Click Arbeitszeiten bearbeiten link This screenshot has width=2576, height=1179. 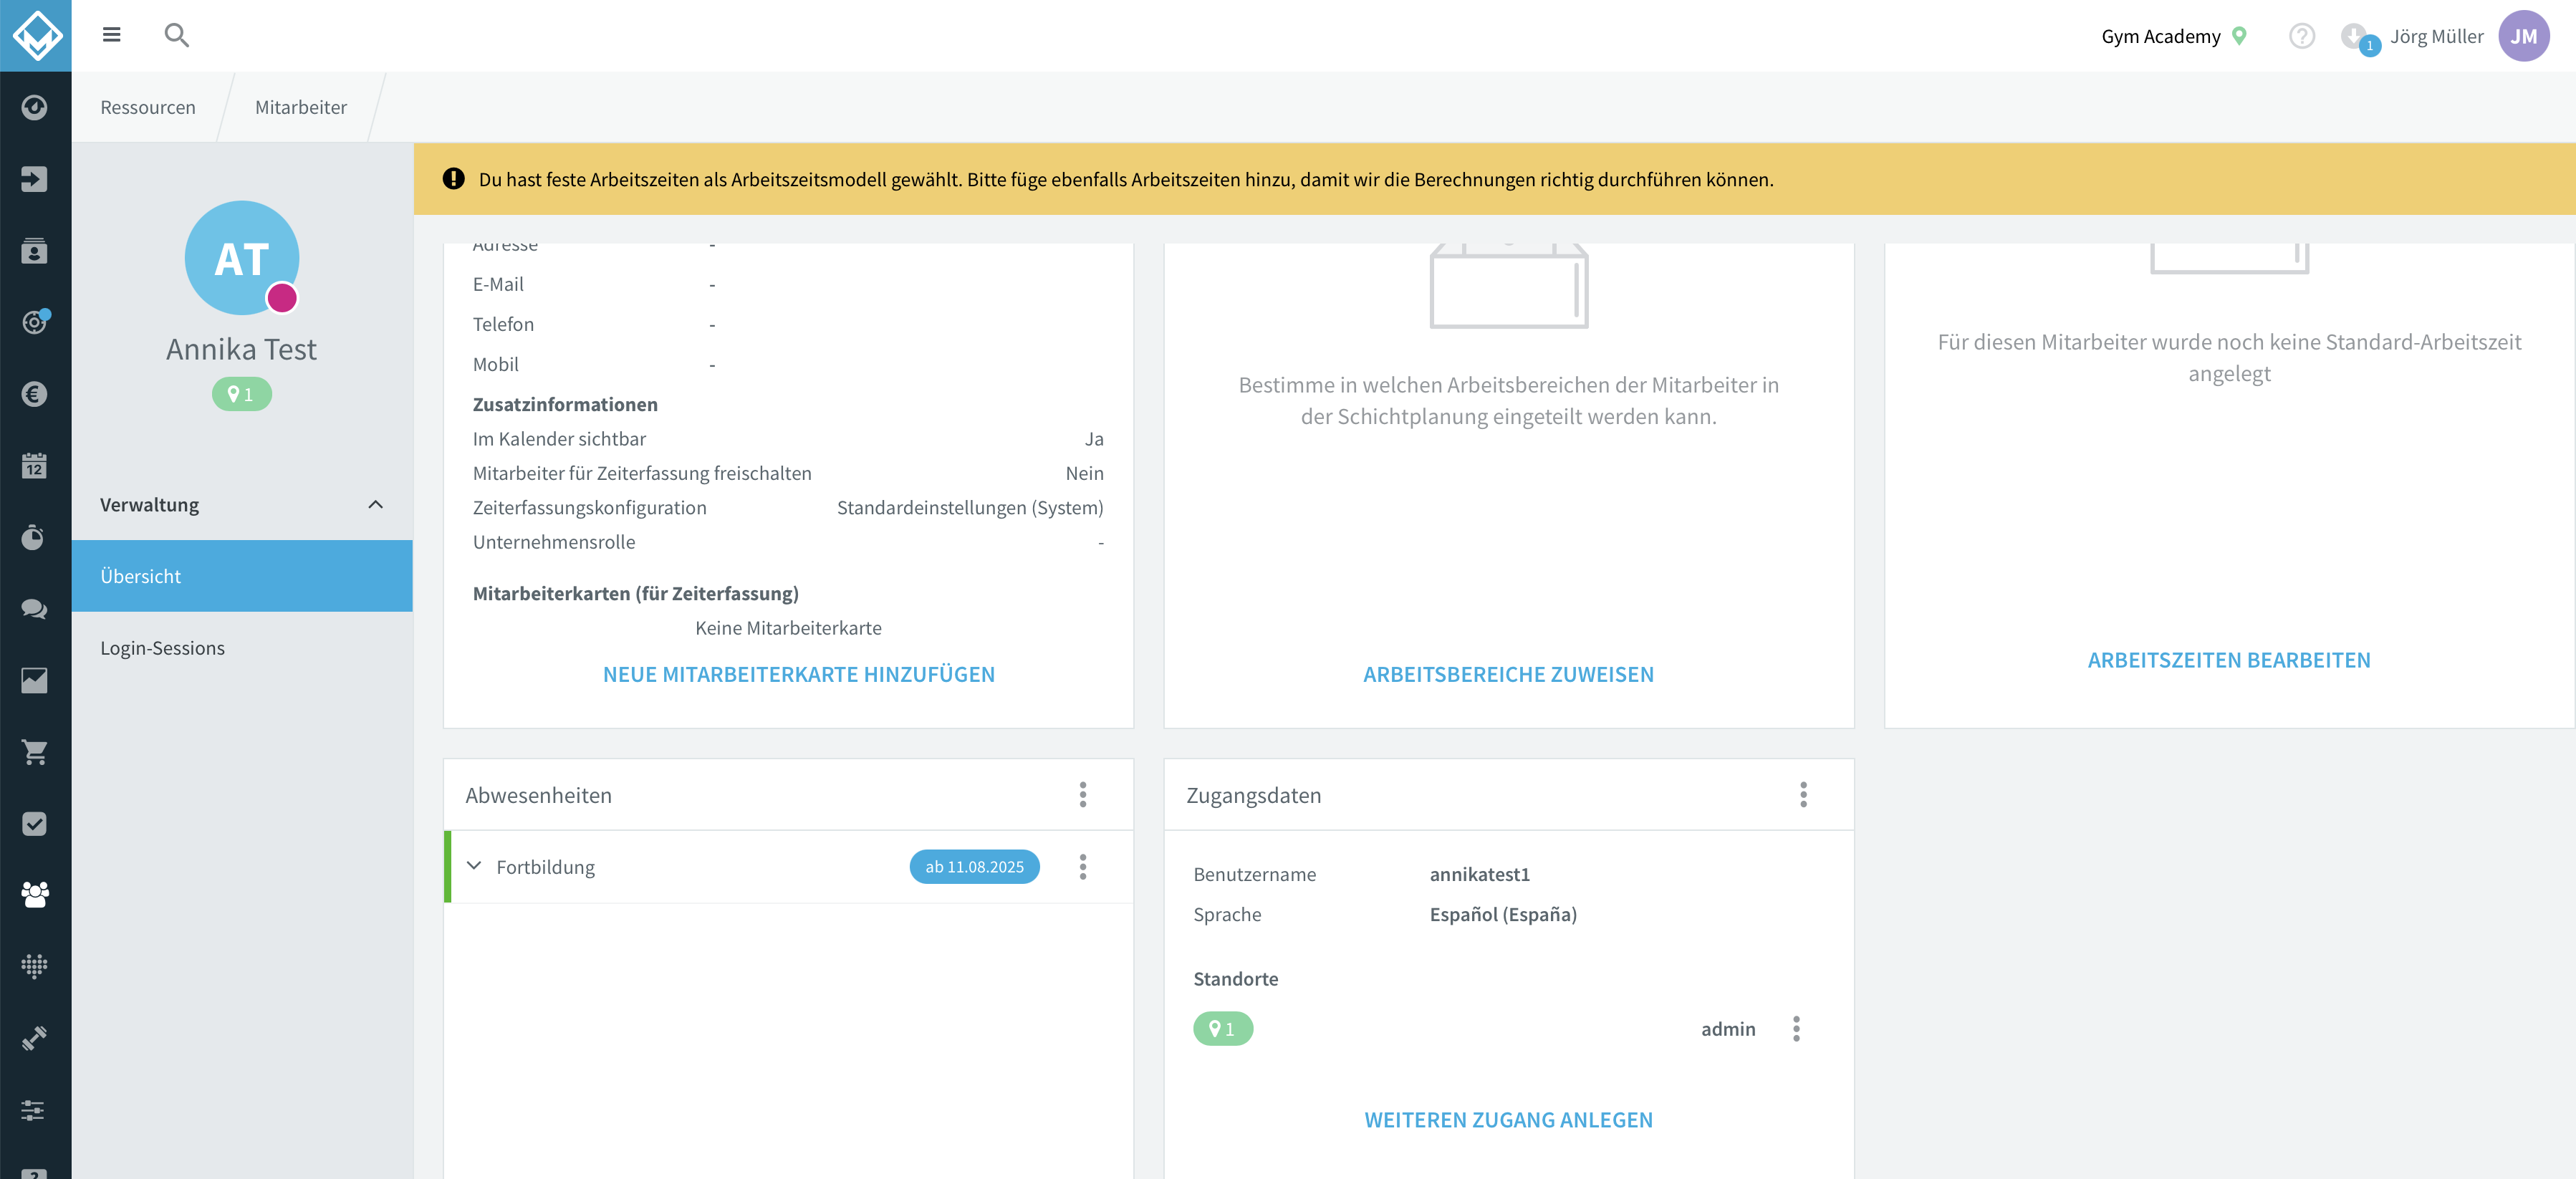pyautogui.click(x=2228, y=660)
